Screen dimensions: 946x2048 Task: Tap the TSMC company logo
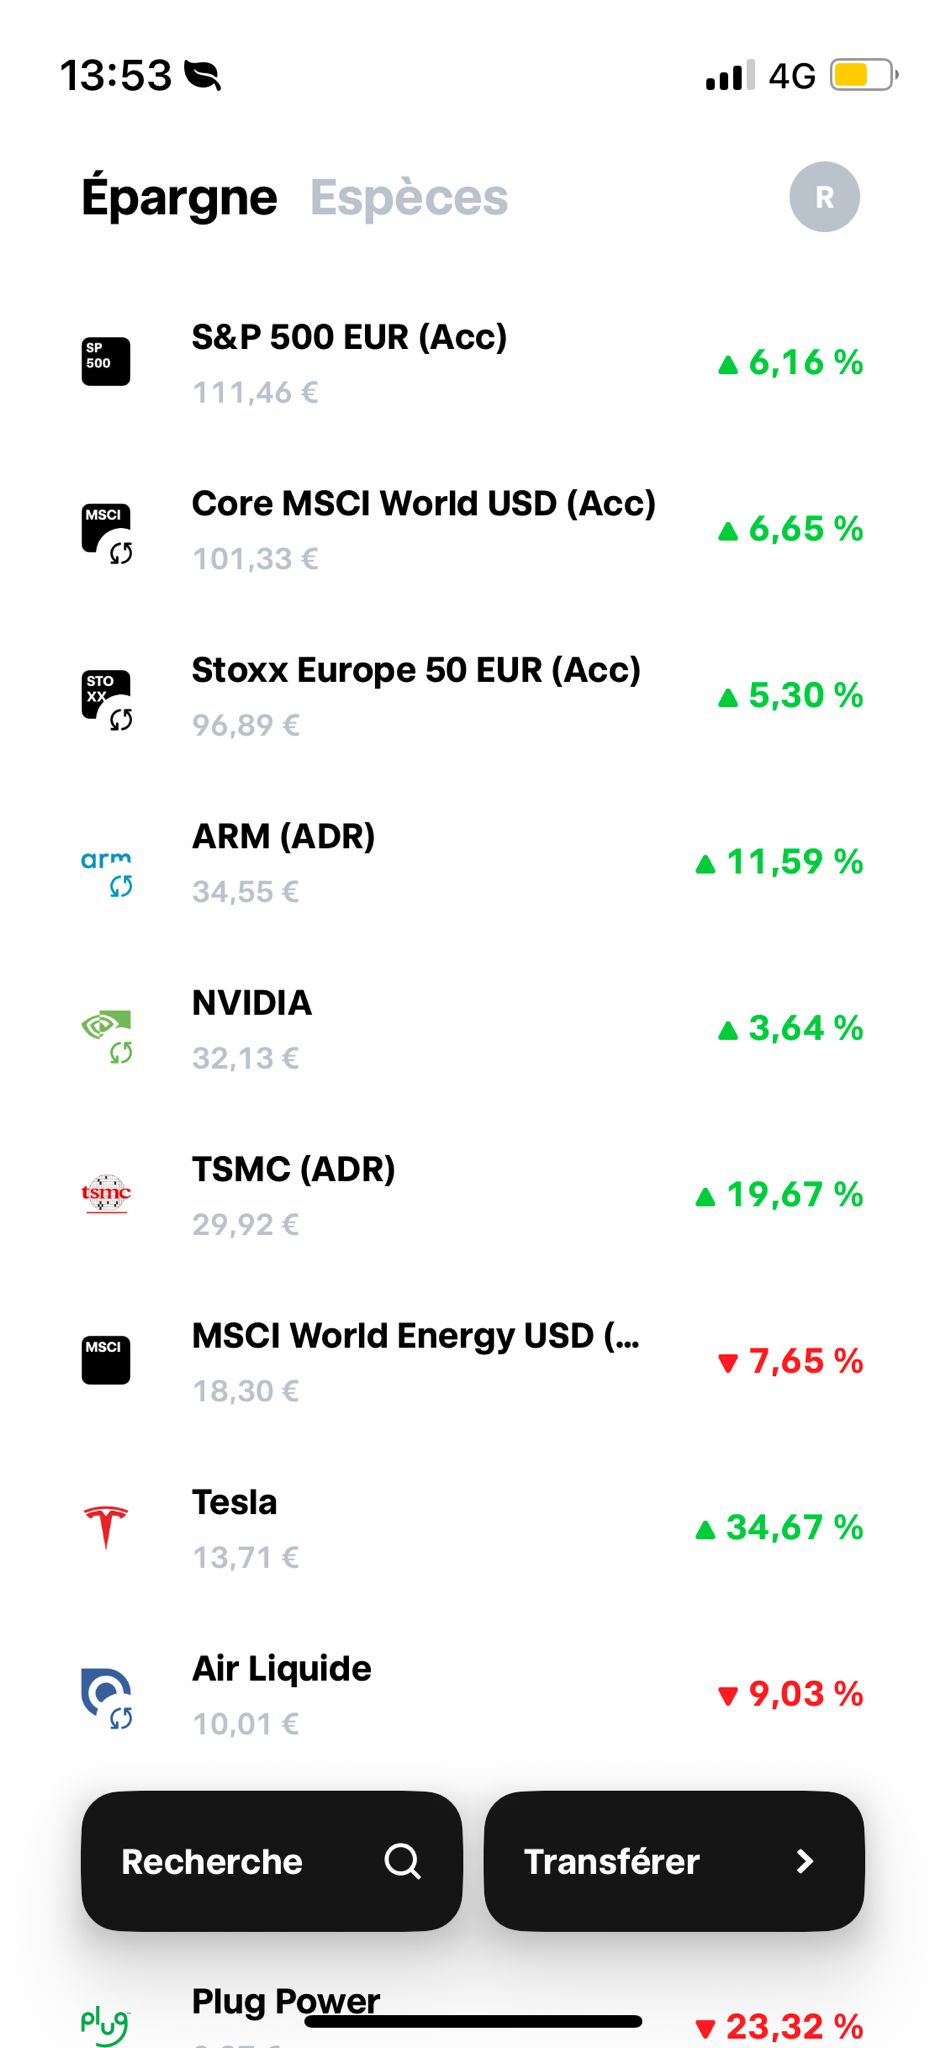point(106,1194)
